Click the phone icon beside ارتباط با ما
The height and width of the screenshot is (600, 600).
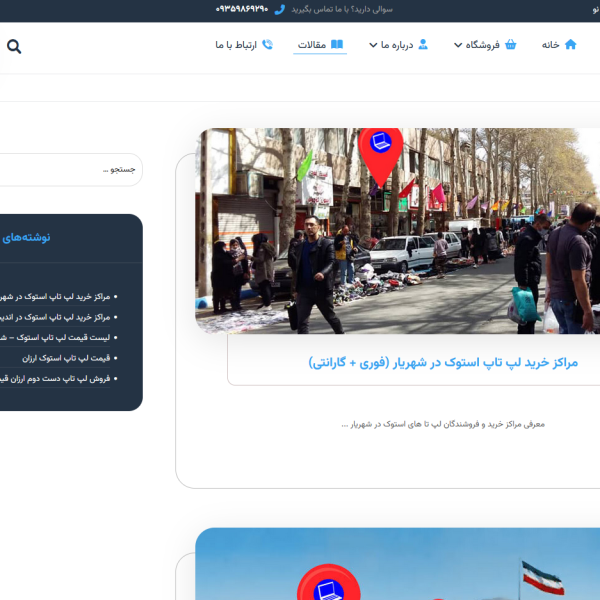[x=267, y=44]
